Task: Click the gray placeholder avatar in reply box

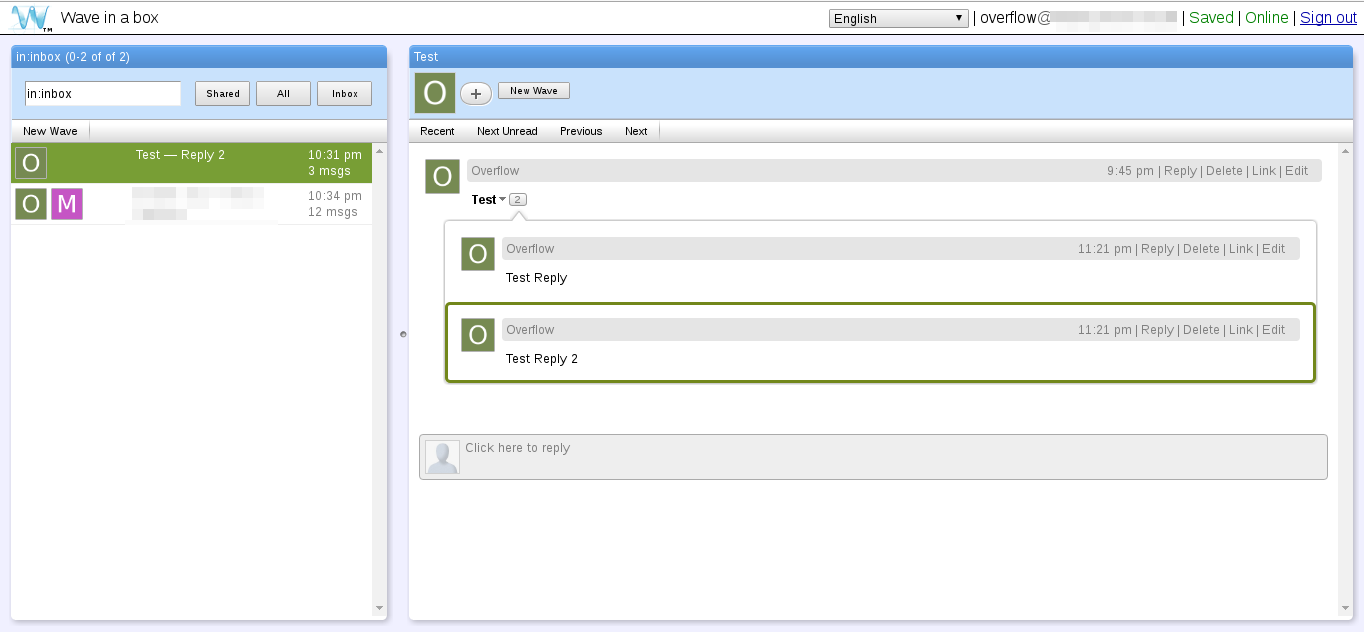Action: click(x=442, y=457)
